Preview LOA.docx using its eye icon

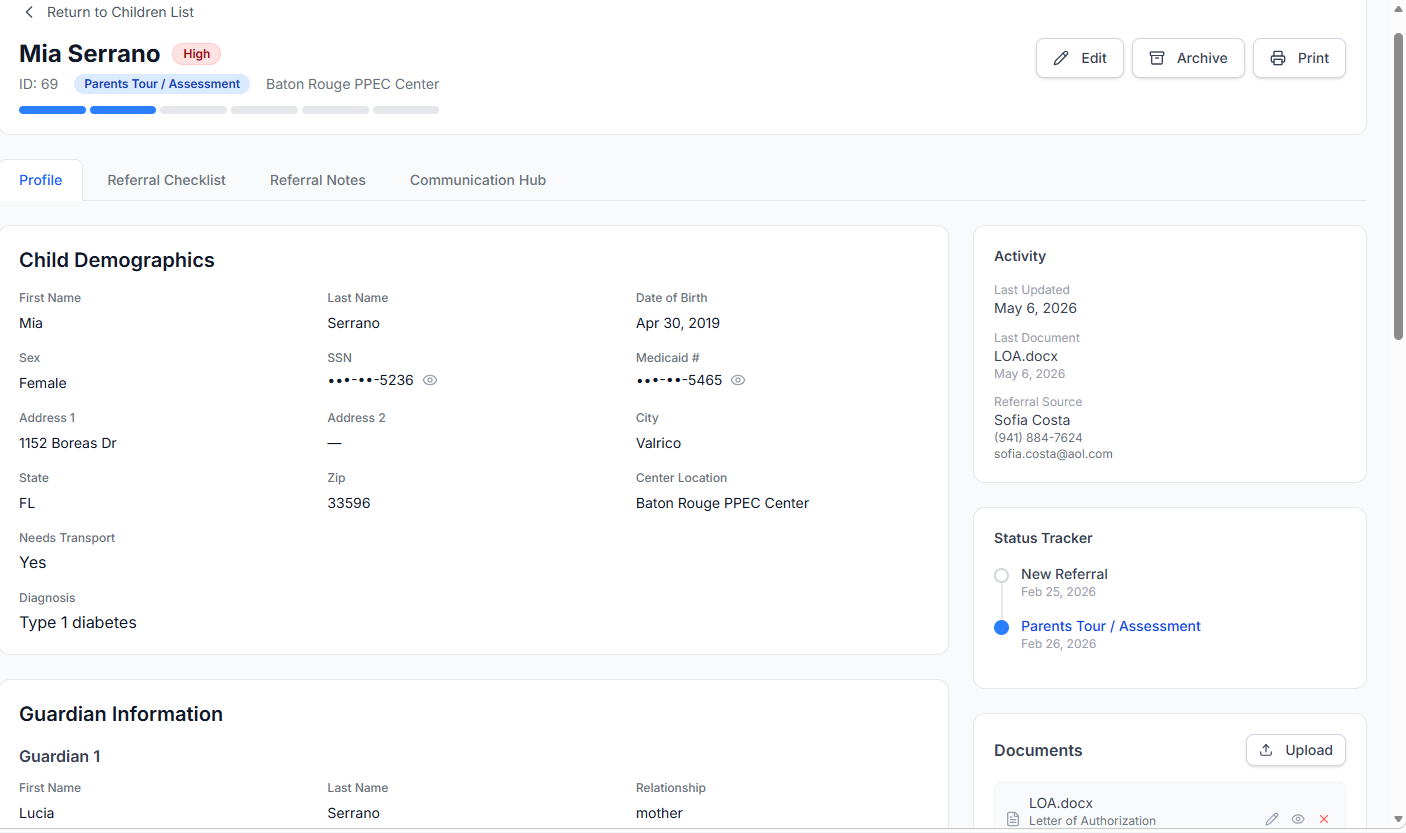point(1298,819)
